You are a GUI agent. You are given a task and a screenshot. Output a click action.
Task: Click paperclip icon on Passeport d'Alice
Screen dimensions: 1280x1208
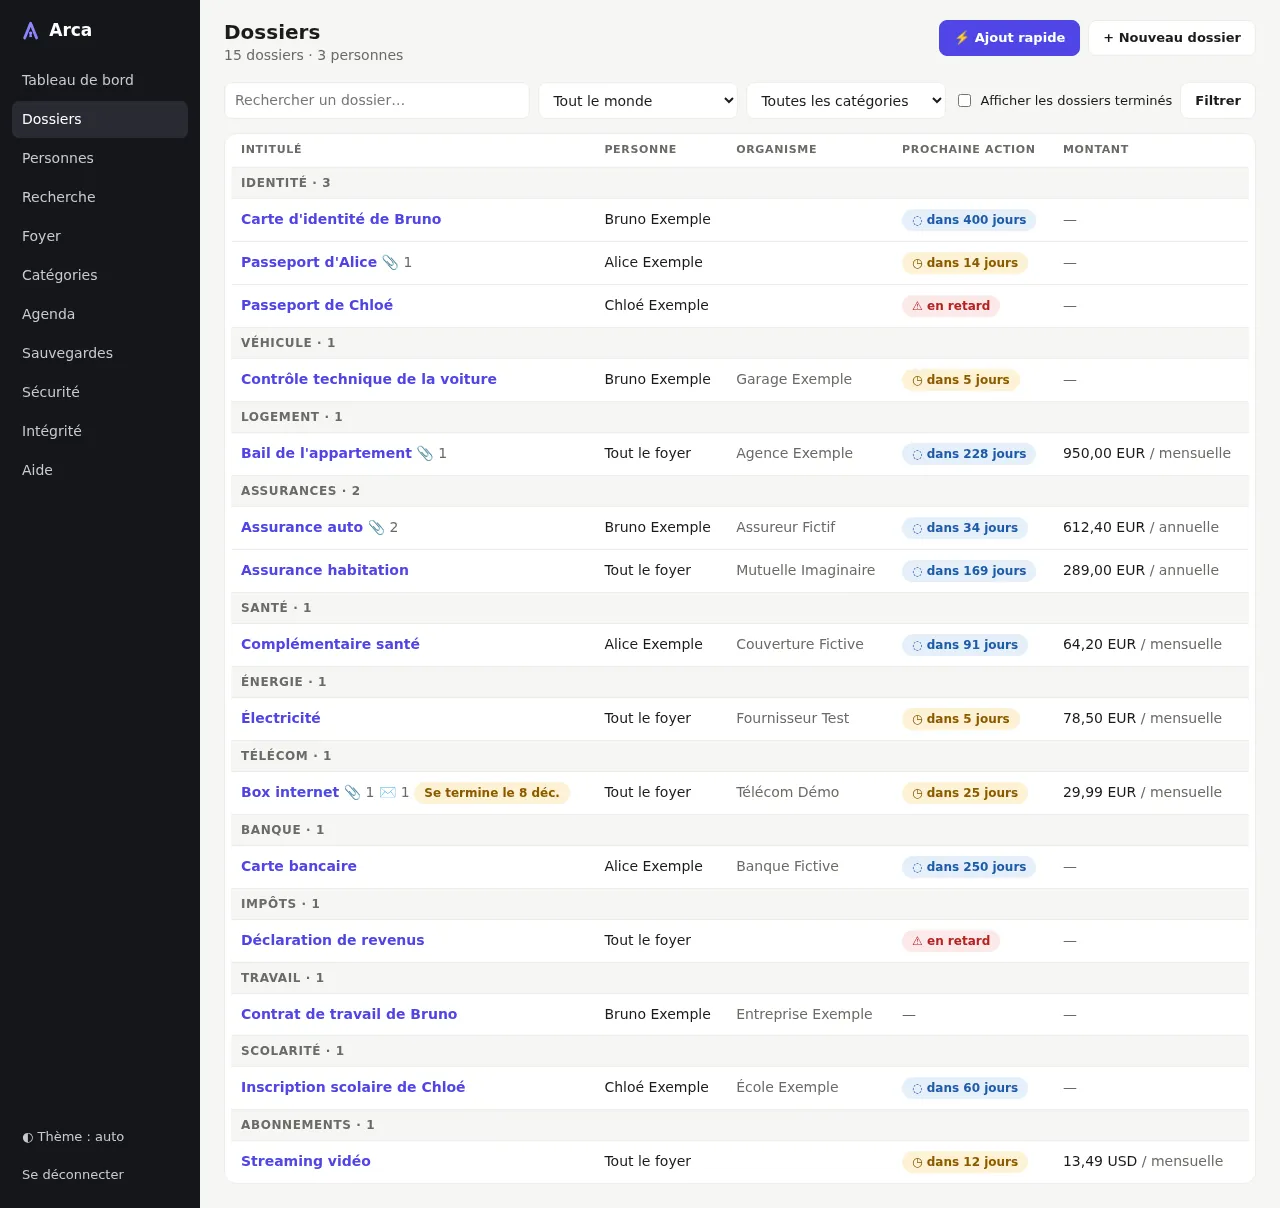pos(390,262)
